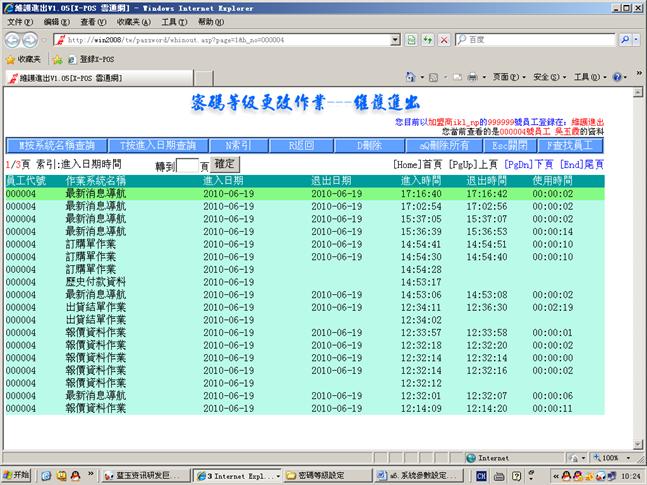Click the 开始 Start button on taskbar
The height and width of the screenshot is (485, 647).
17,475
